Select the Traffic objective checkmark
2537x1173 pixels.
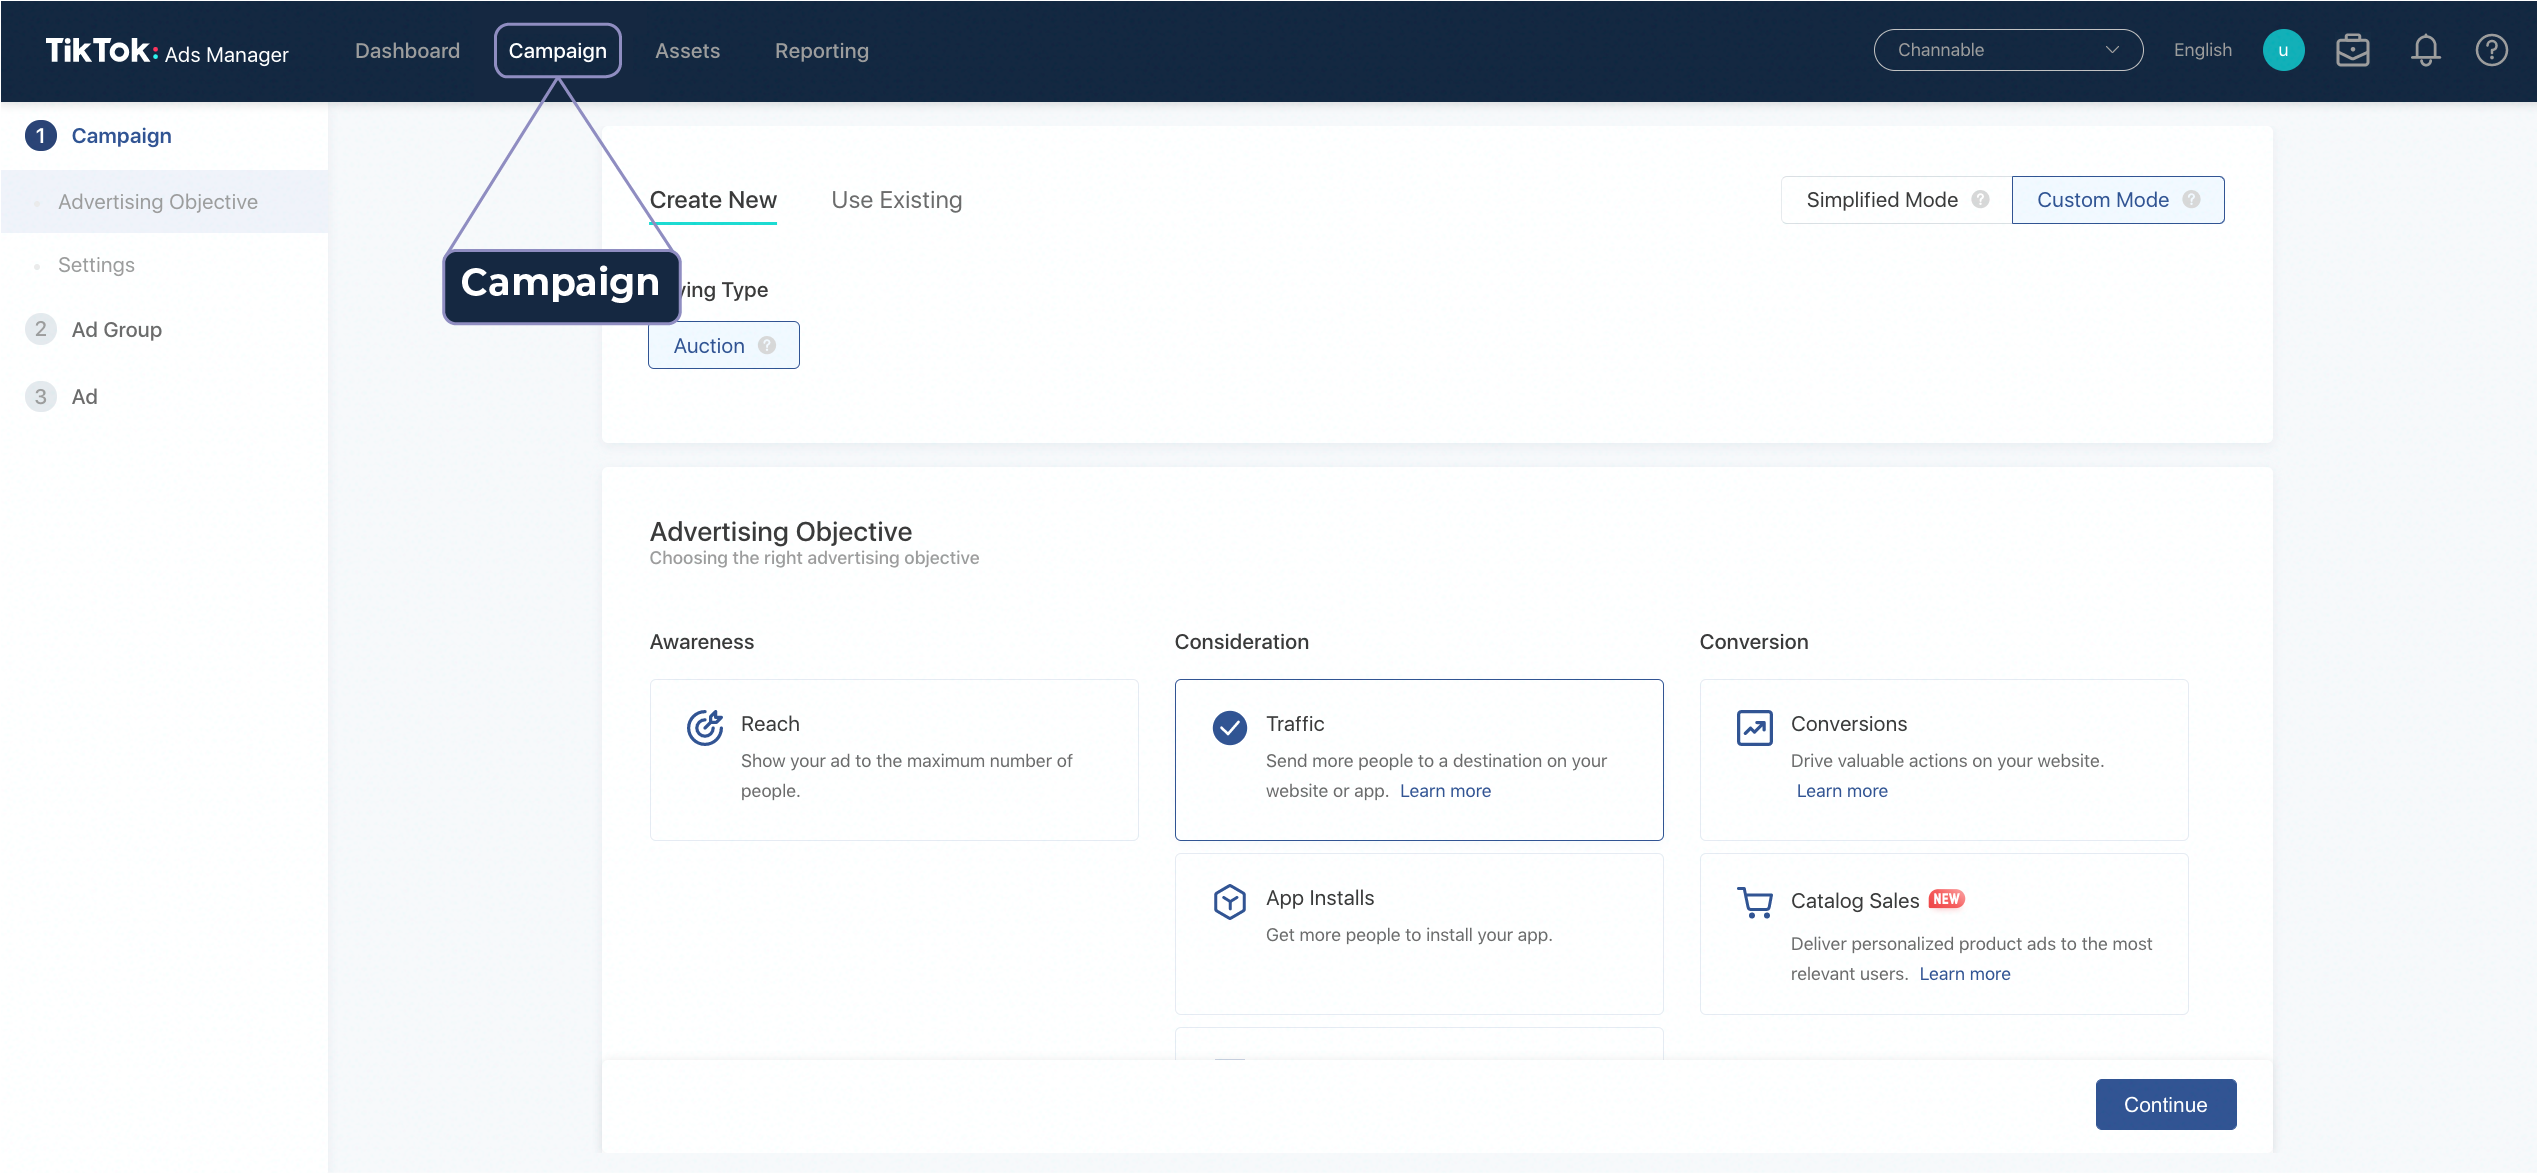1229,727
